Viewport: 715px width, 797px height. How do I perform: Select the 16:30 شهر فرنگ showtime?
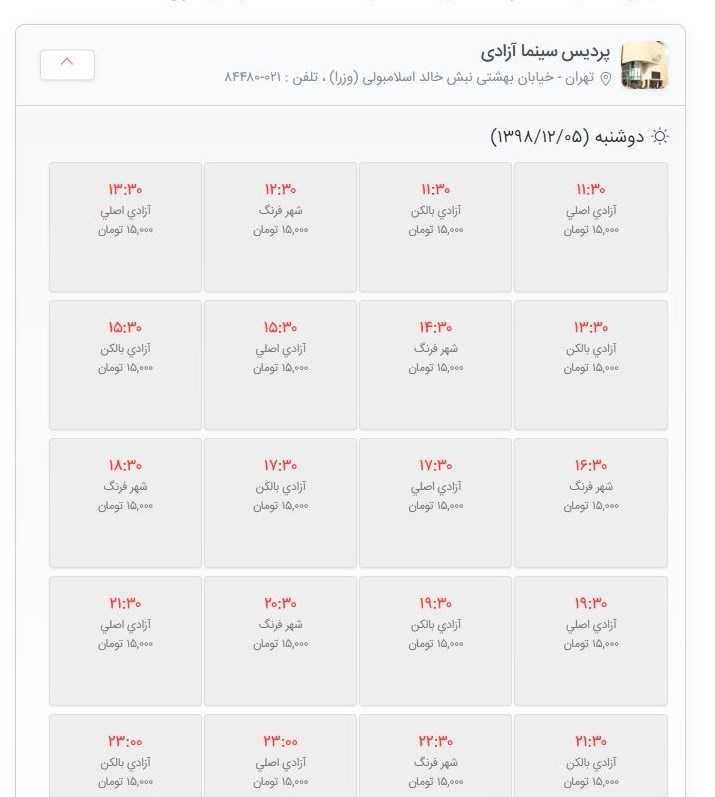pyautogui.click(x=590, y=503)
